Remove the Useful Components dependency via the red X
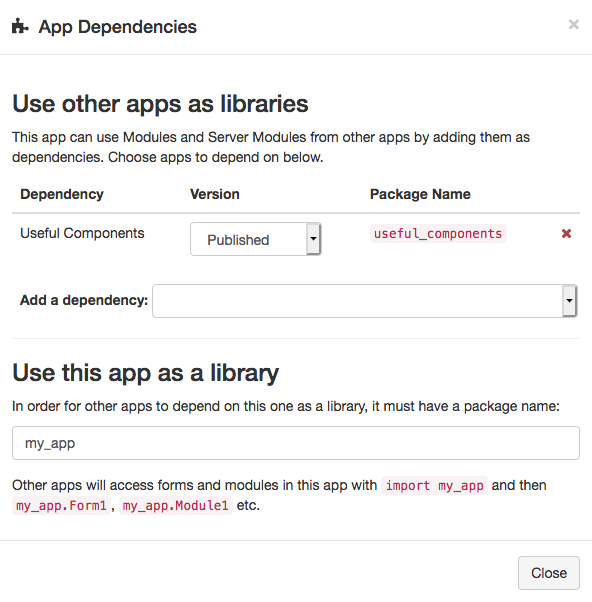592x602 pixels. click(x=566, y=233)
